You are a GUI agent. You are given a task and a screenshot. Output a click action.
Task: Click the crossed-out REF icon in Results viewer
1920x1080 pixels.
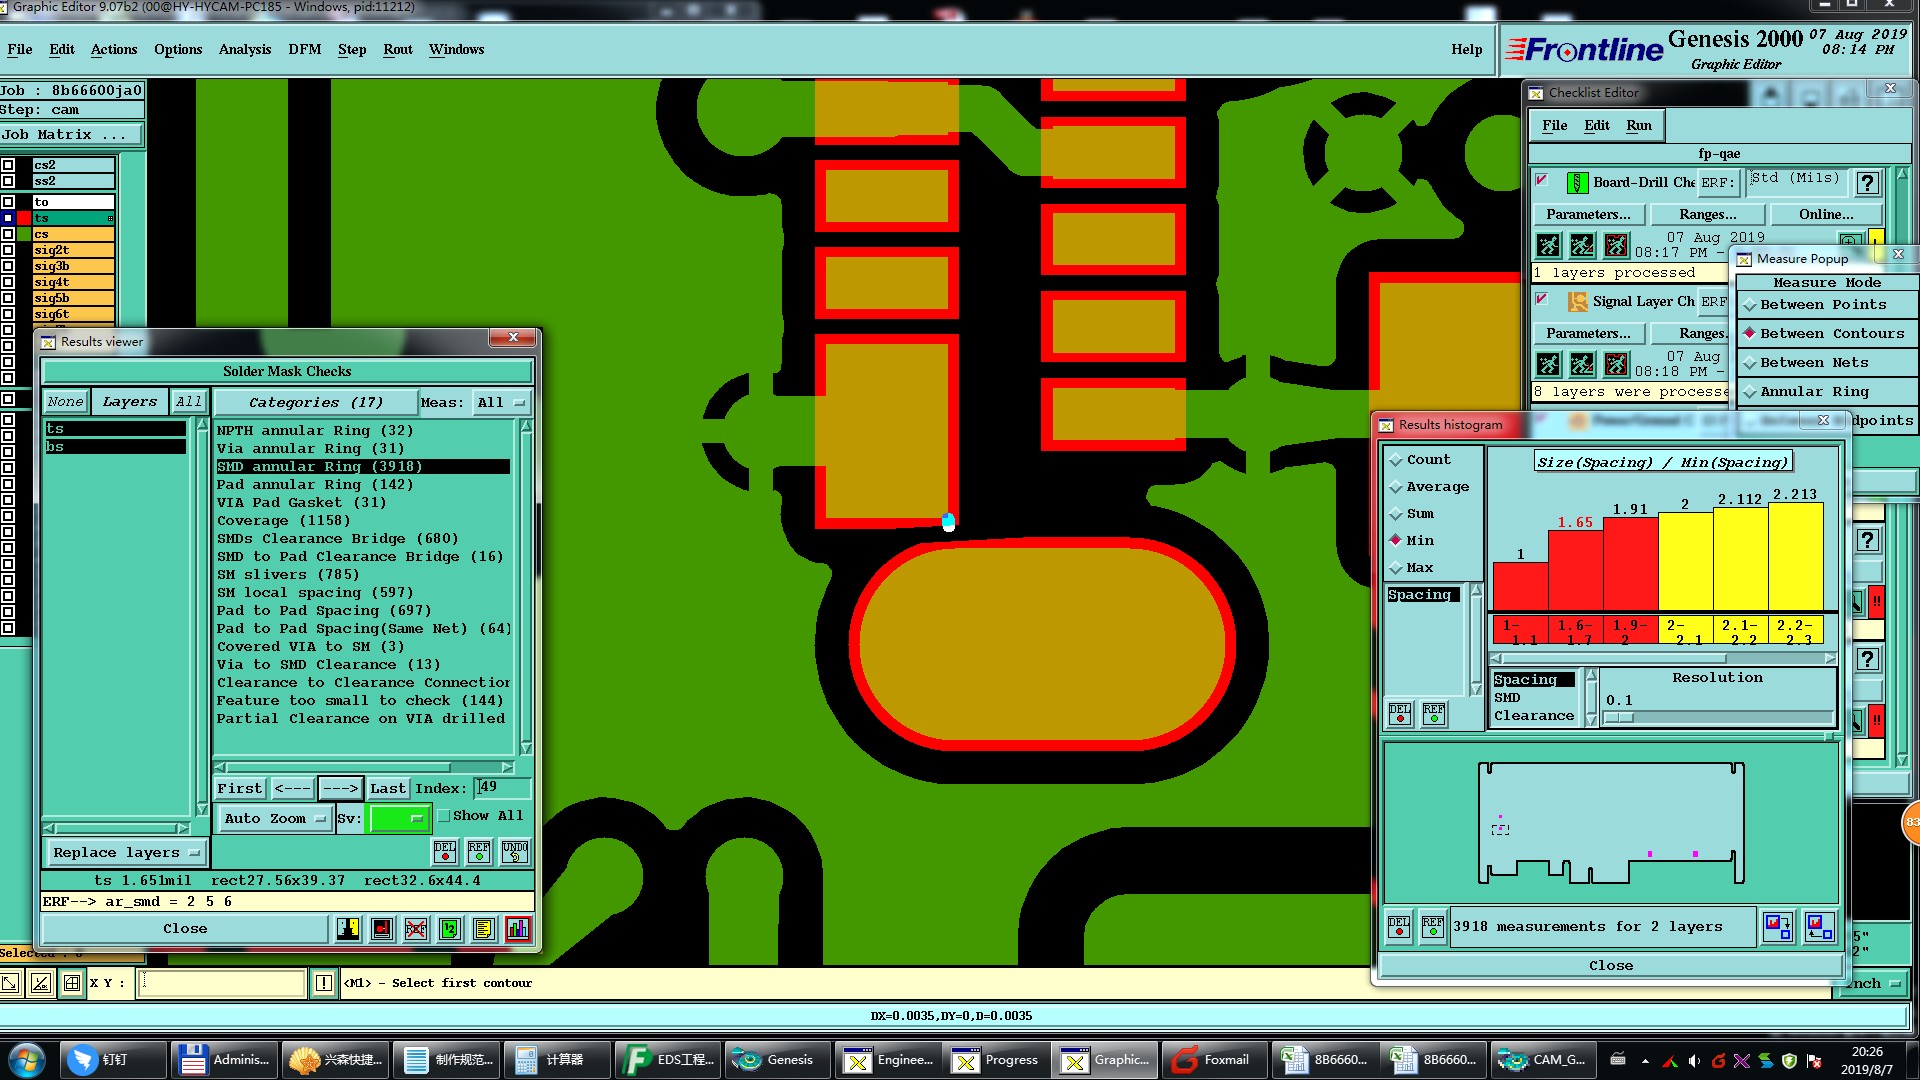point(416,929)
